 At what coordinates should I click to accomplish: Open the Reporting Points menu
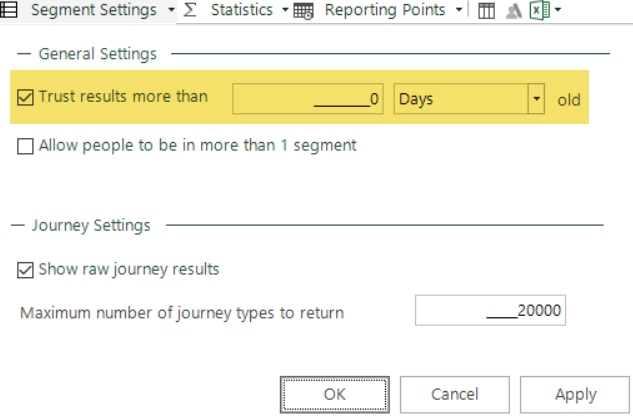[385, 10]
